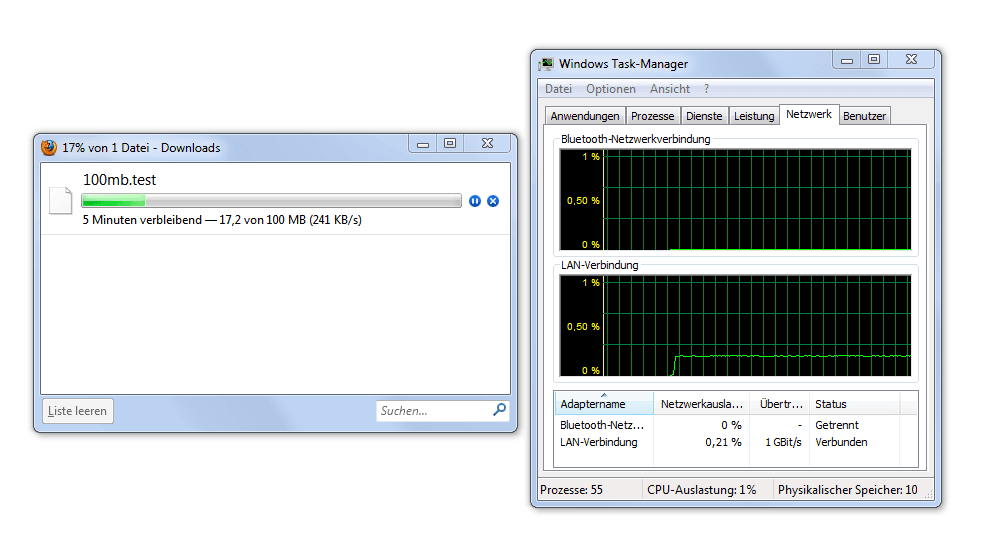Viewport: 992px width, 536px height.
Task: Pause the 100mb.test download
Action: click(x=474, y=201)
